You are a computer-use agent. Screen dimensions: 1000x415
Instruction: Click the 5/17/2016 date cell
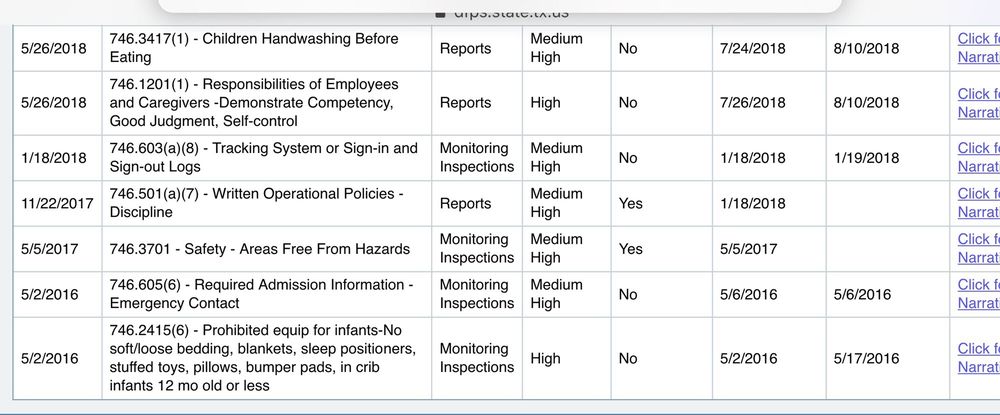(x=866, y=358)
